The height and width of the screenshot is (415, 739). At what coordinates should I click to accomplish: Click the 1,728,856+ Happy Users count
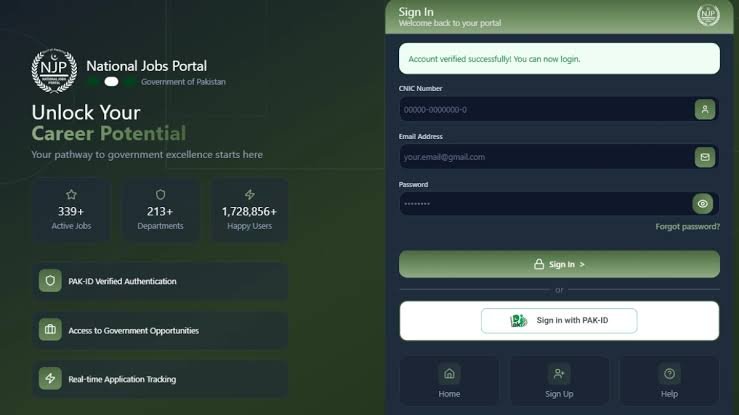pos(249,212)
